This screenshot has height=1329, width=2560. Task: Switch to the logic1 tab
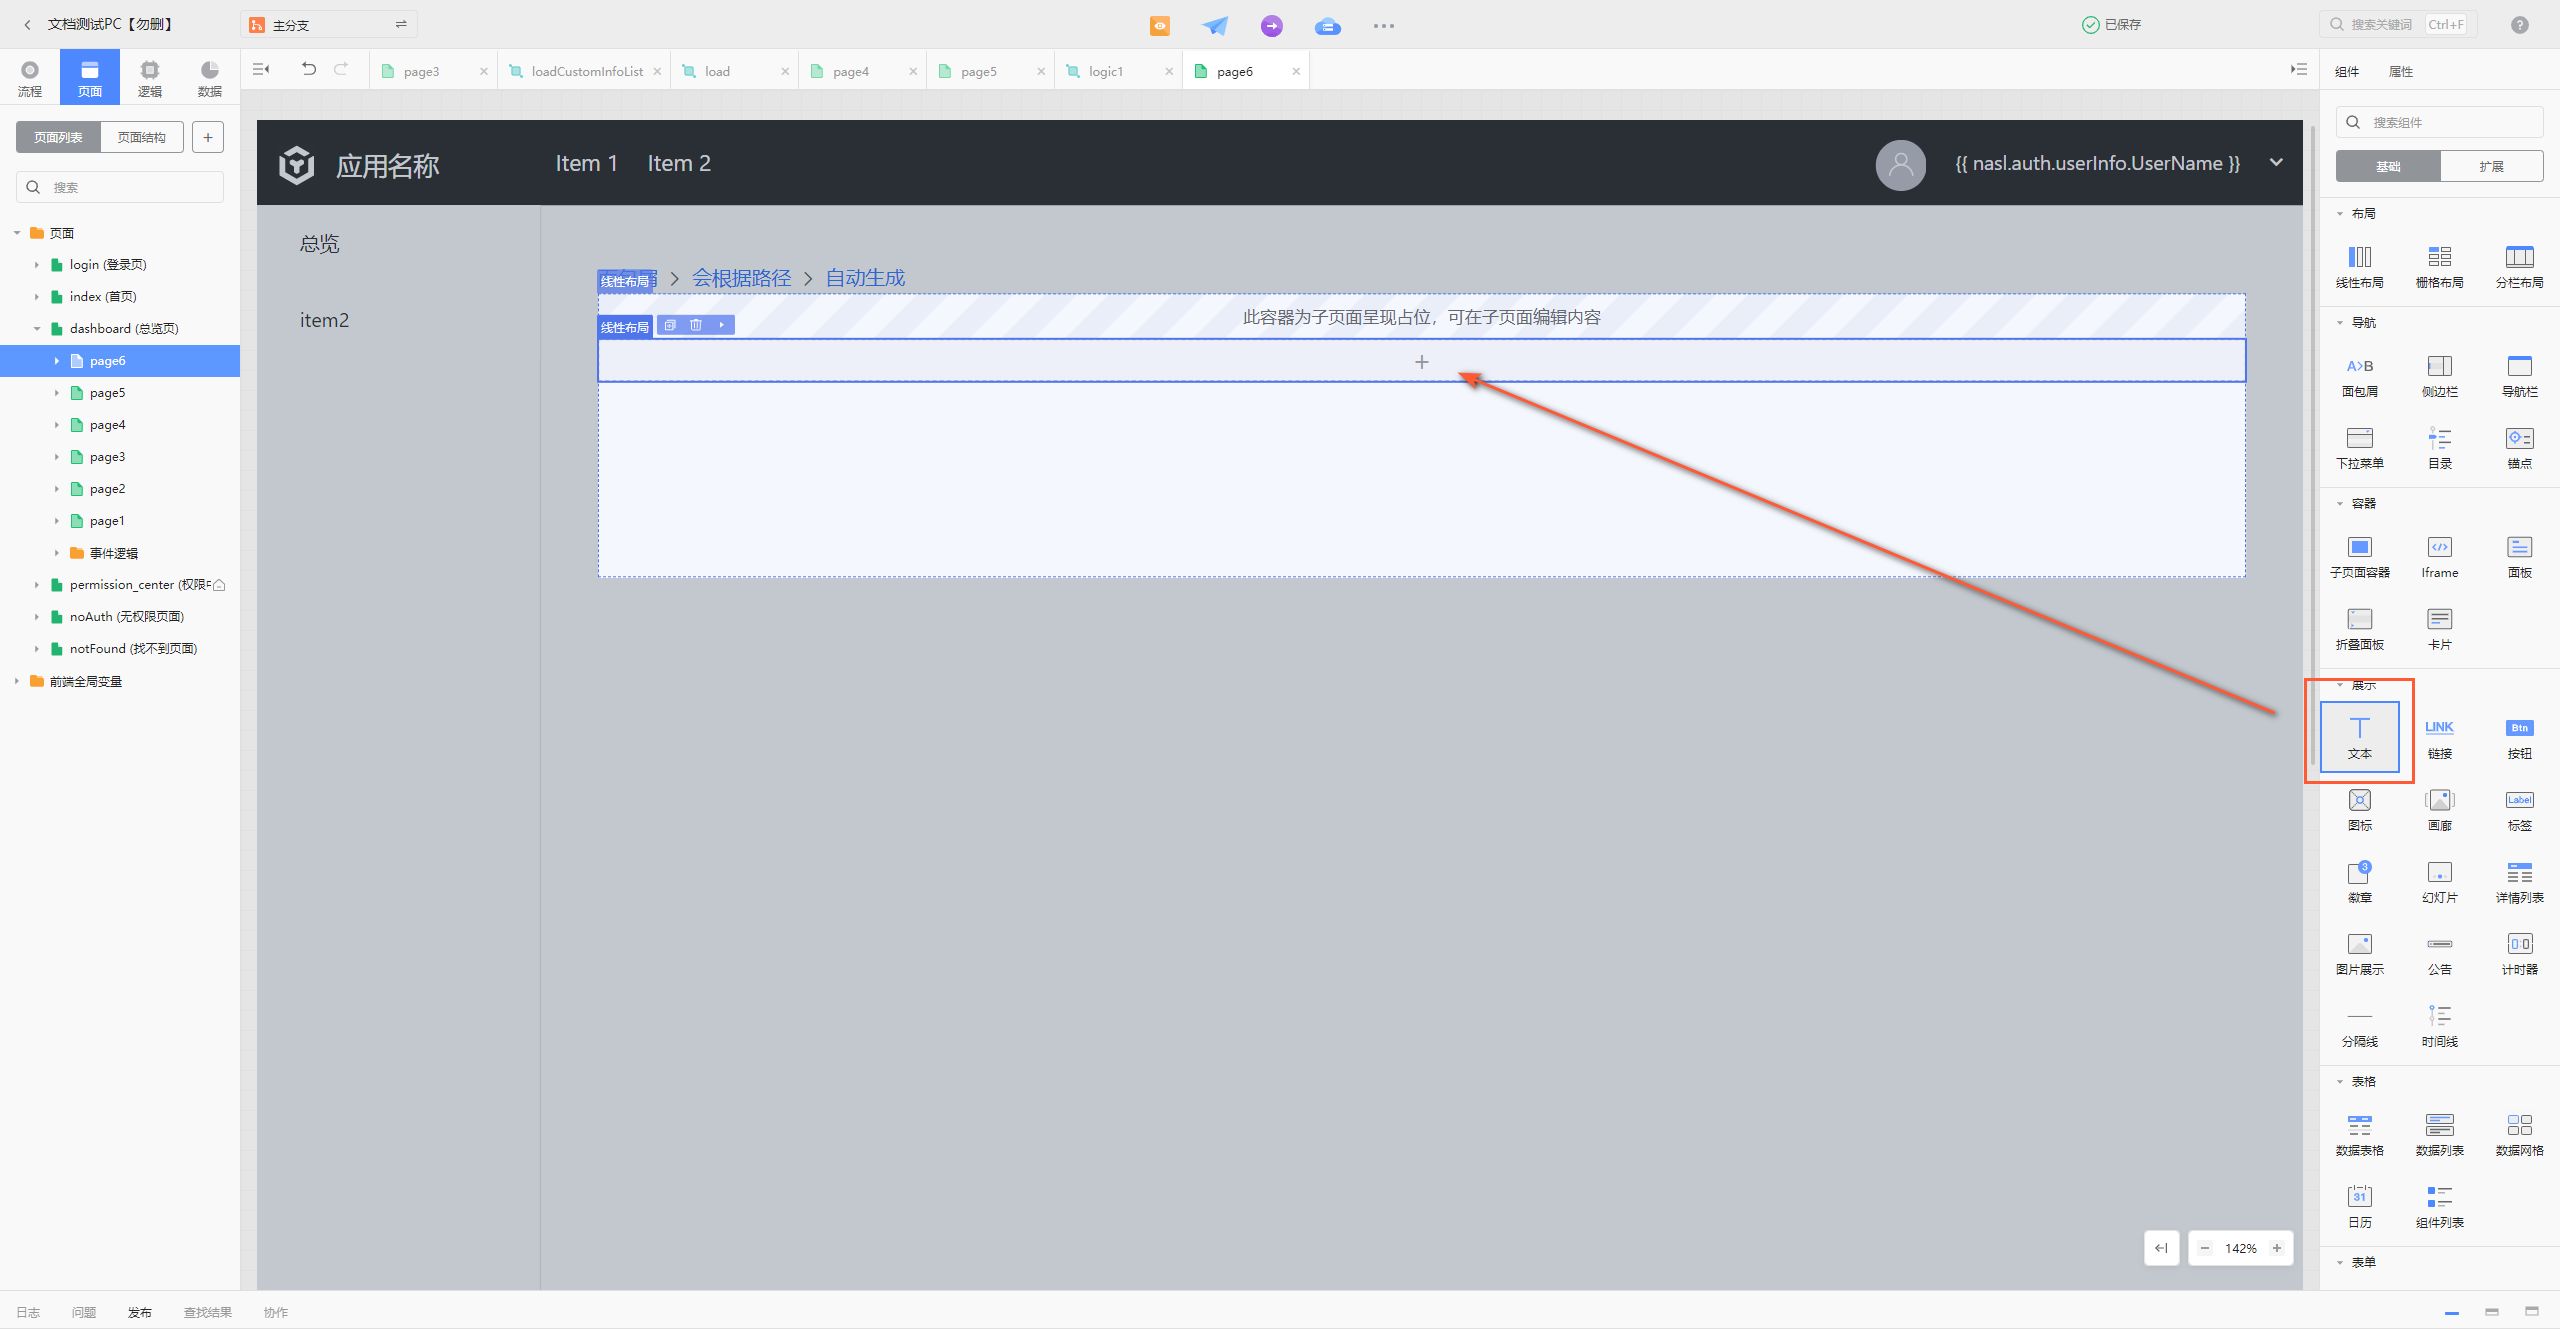[x=1106, y=71]
